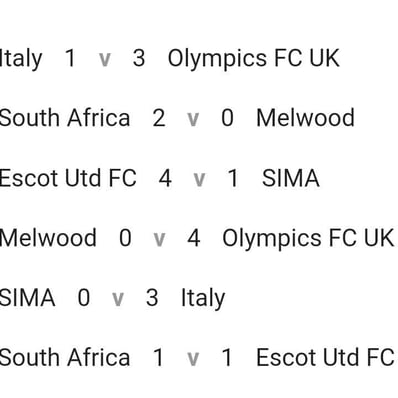Click Escot Utd FC score of 4
398x398 pixels.
coord(165,178)
